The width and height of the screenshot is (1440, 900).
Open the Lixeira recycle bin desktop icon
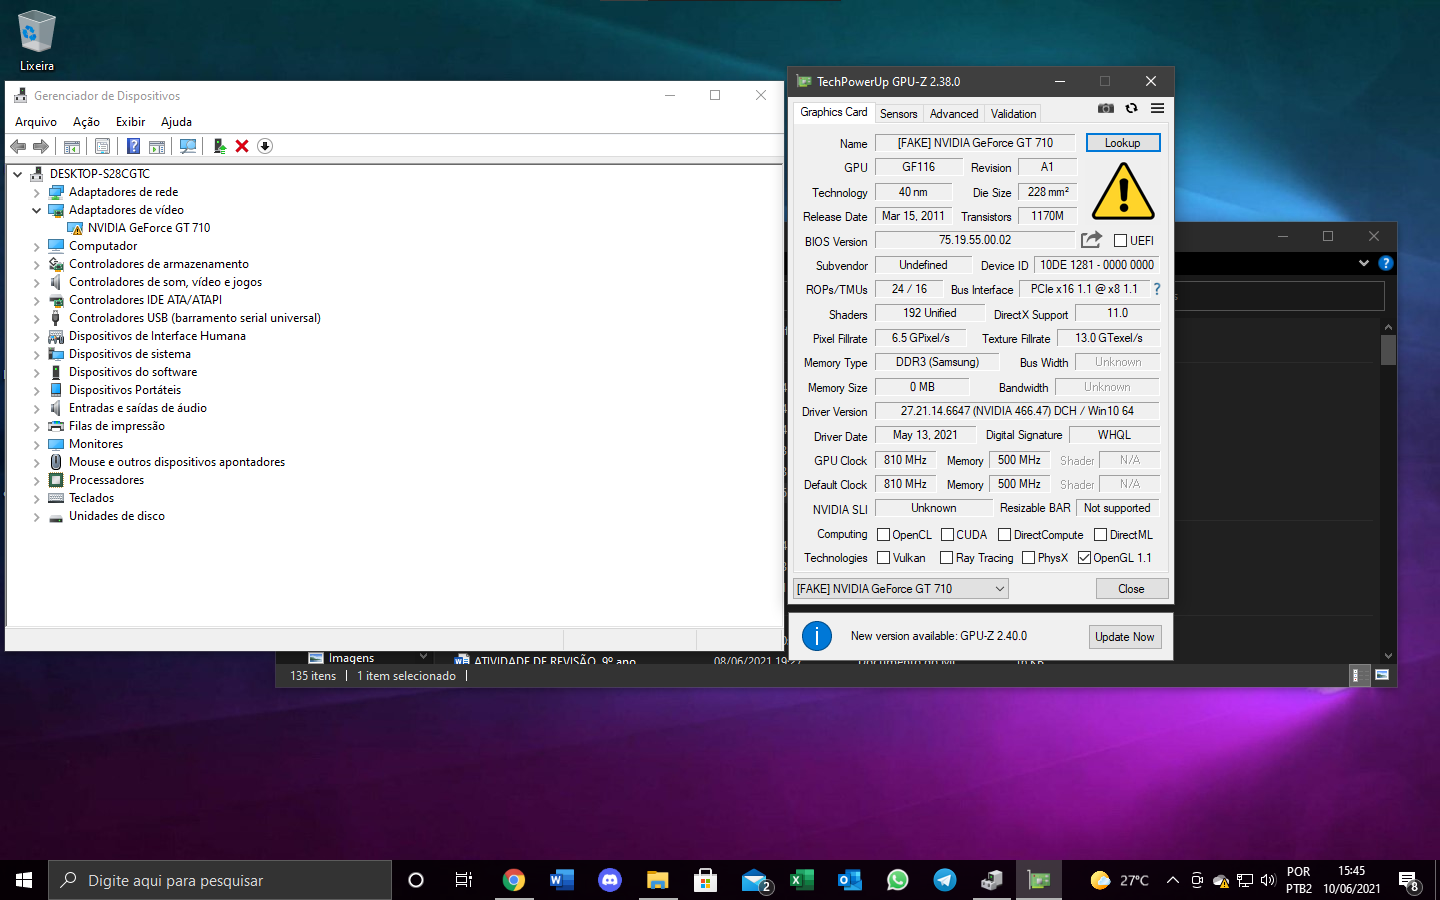tap(37, 40)
